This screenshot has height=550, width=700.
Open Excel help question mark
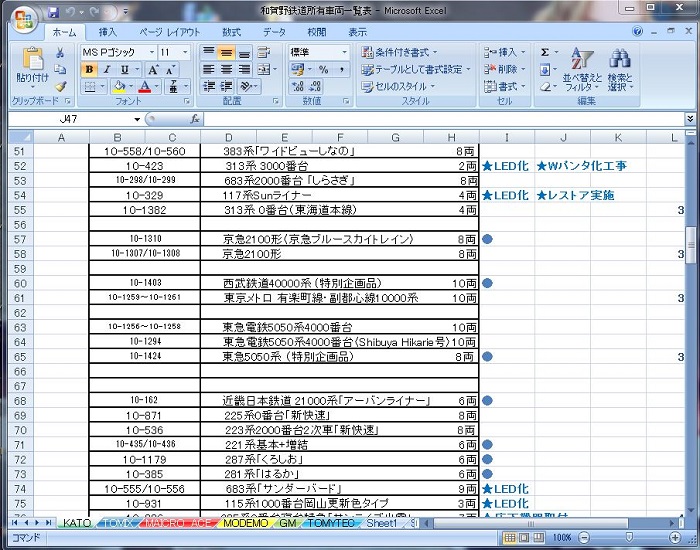pos(638,31)
